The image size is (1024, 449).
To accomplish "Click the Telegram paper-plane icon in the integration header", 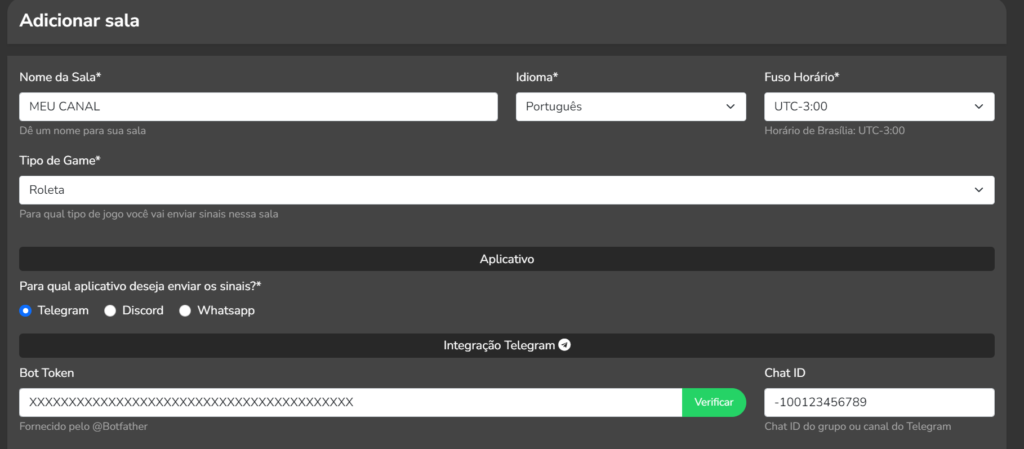I will pos(565,345).
